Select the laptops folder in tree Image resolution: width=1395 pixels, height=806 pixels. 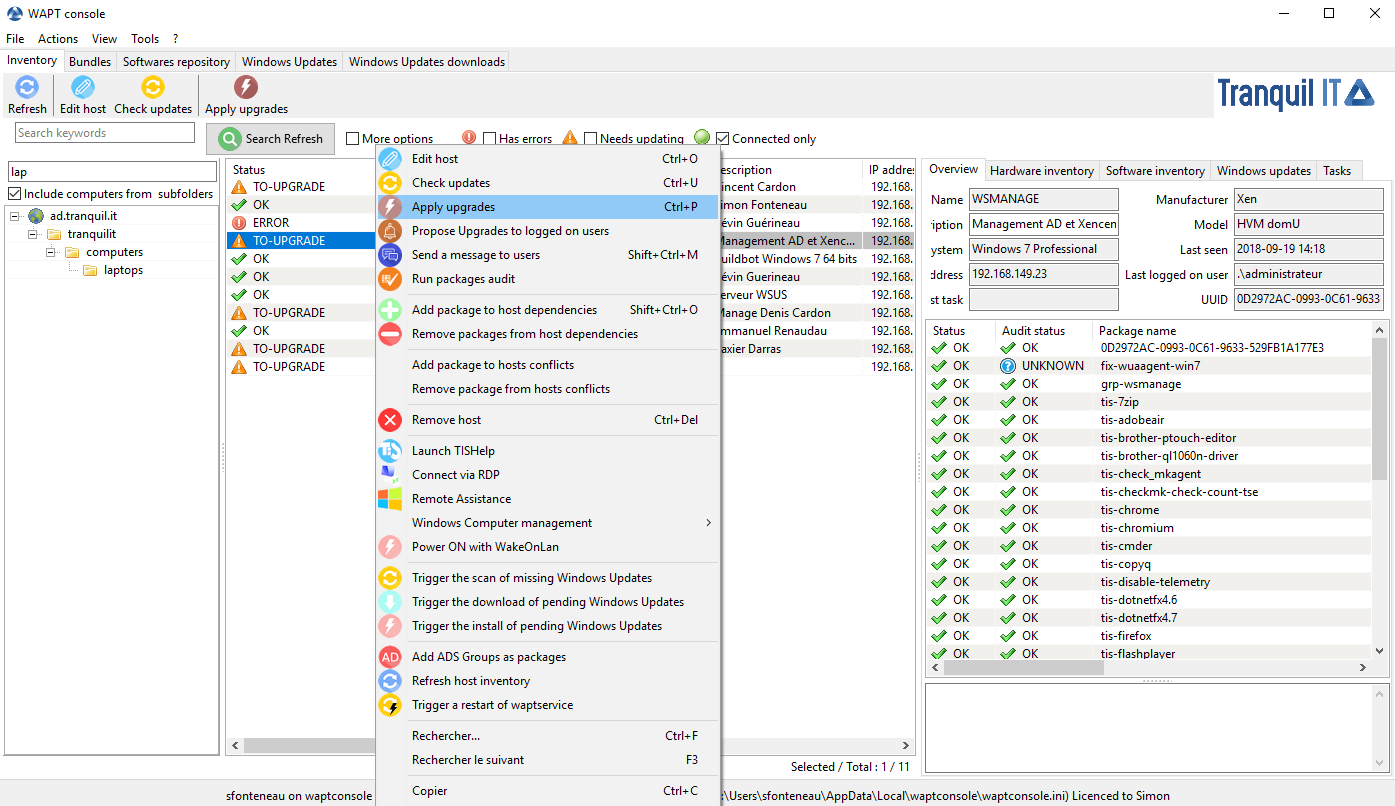[x=123, y=270]
